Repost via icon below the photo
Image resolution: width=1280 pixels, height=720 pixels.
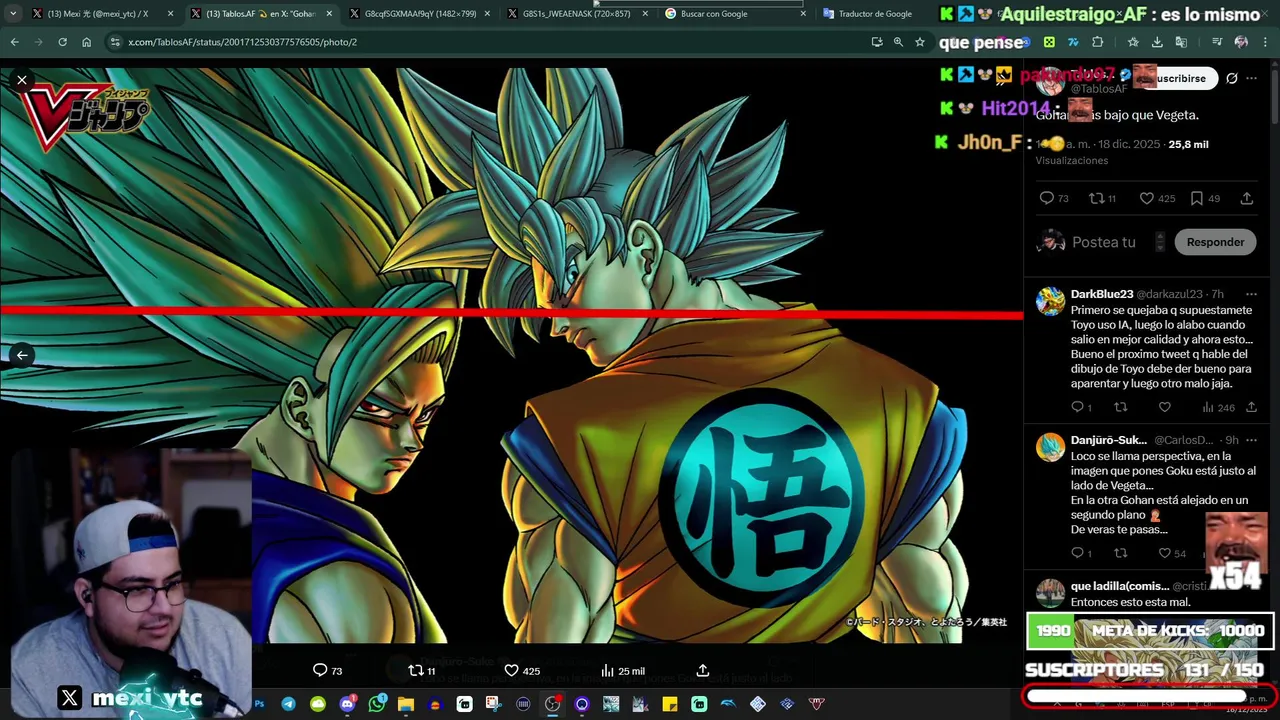[416, 670]
